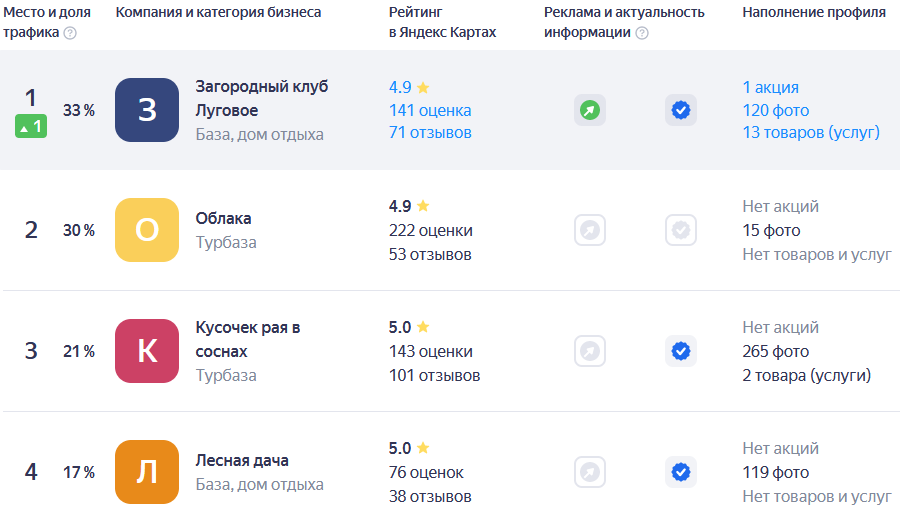This screenshot has height=520, width=900.
Task: Select the blue З company logo
Action: pos(147,110)
